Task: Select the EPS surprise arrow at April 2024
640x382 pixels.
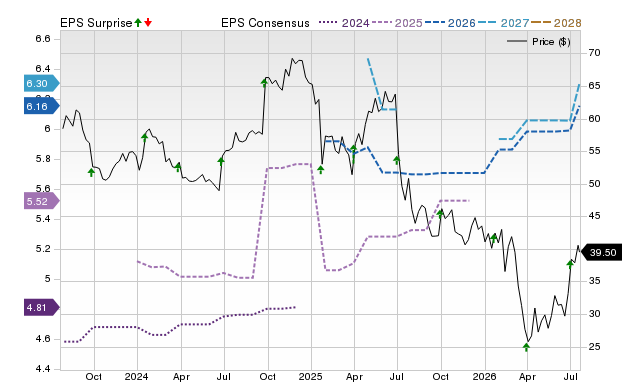Action: [x=178, y=167]
